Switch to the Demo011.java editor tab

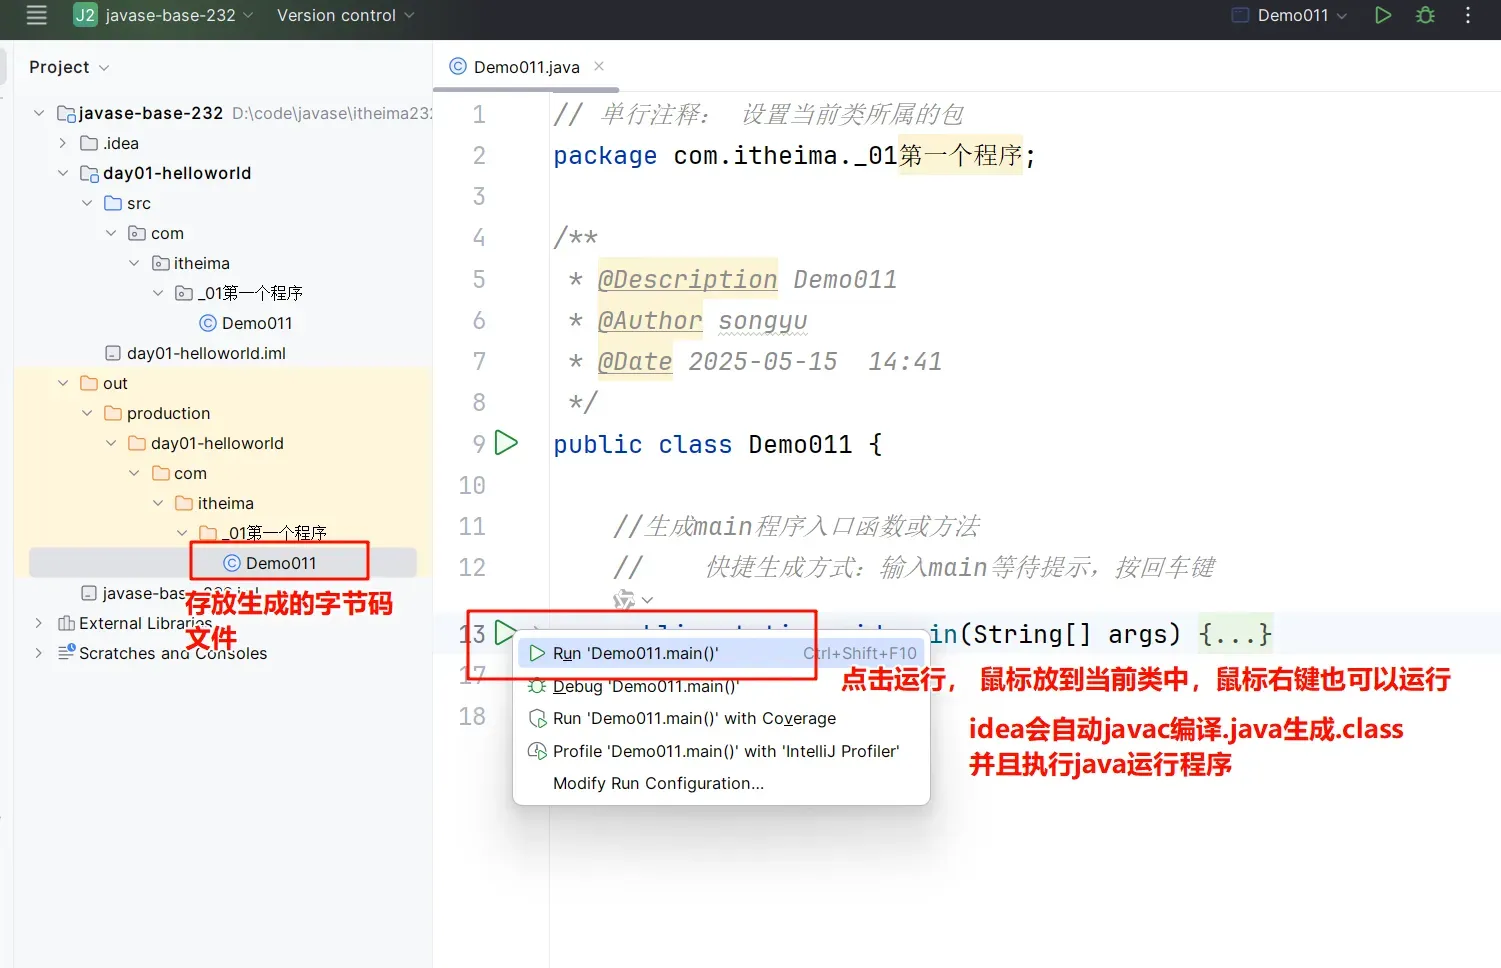[x=526, y=67]
